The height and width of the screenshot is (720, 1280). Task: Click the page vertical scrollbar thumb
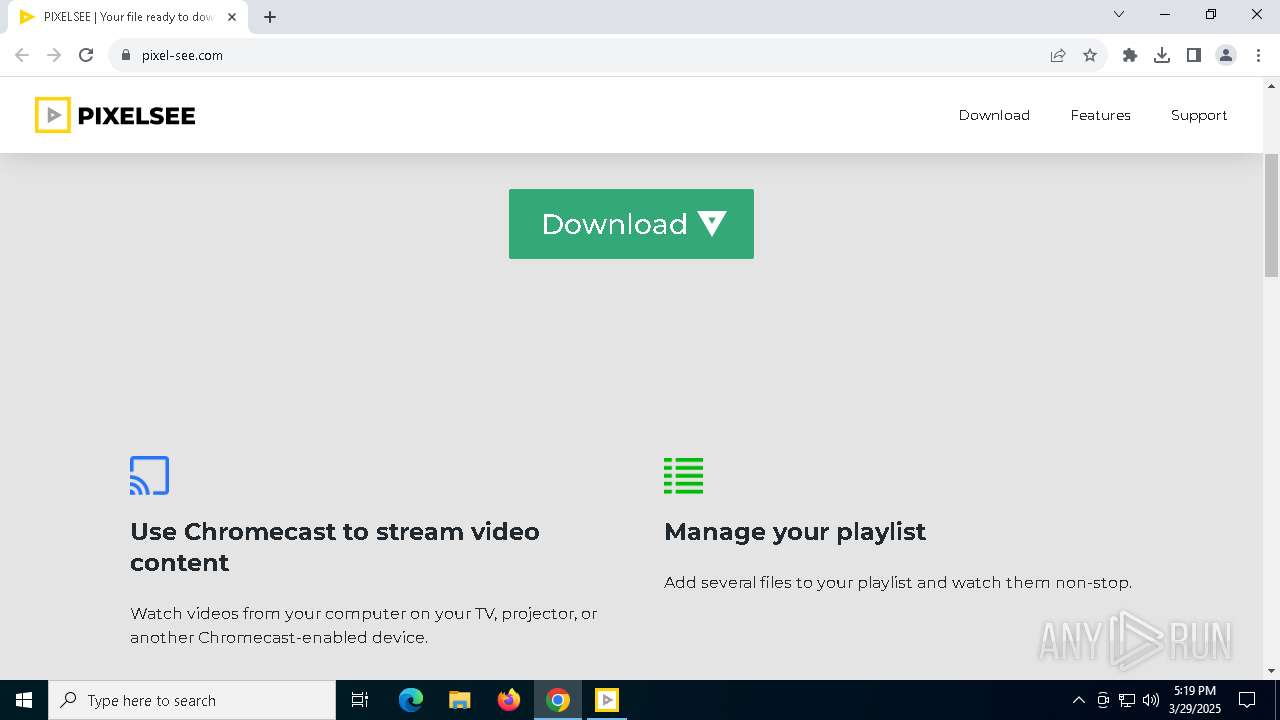[1271, 216]
